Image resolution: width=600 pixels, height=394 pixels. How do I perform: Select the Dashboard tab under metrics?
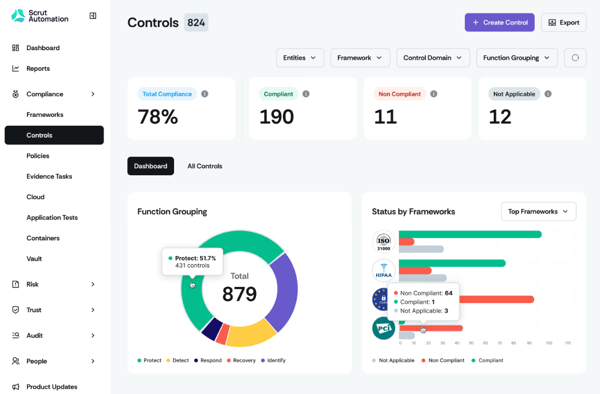point(150,166)
